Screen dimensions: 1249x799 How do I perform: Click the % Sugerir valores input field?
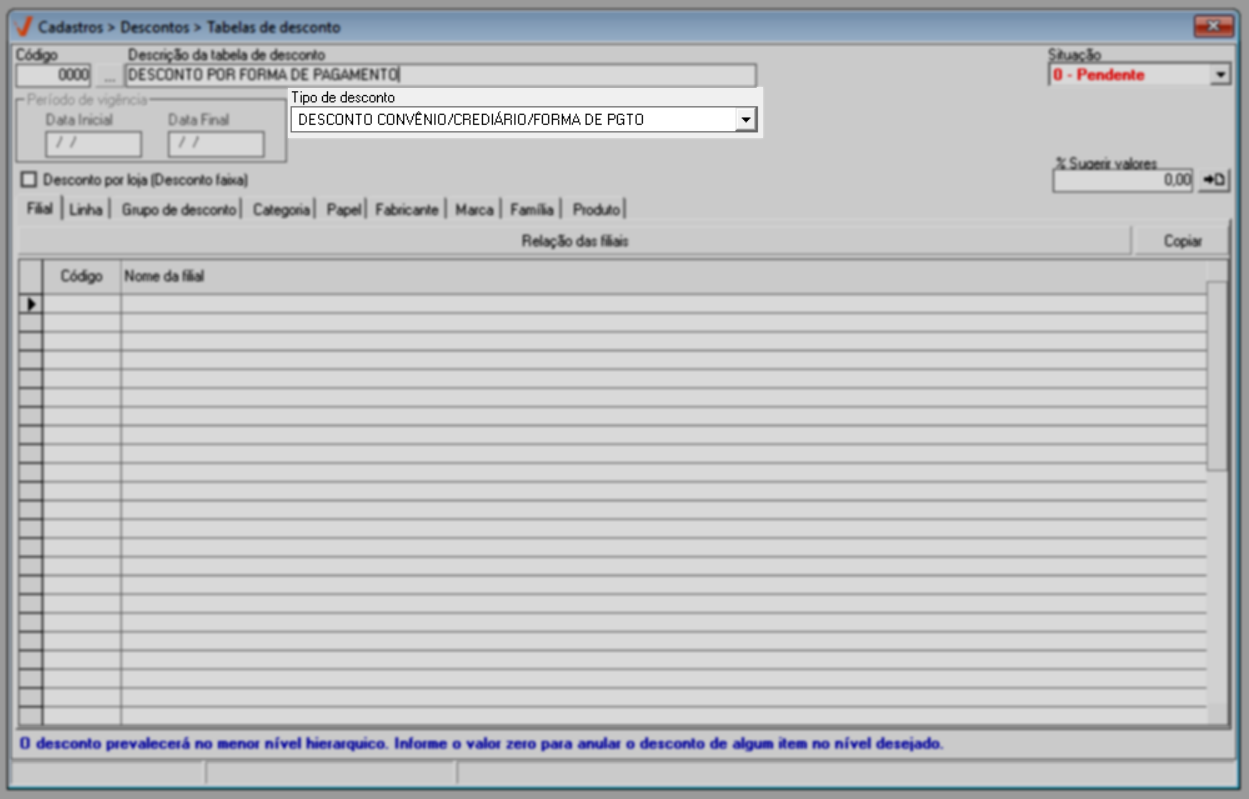point(1123,181)
